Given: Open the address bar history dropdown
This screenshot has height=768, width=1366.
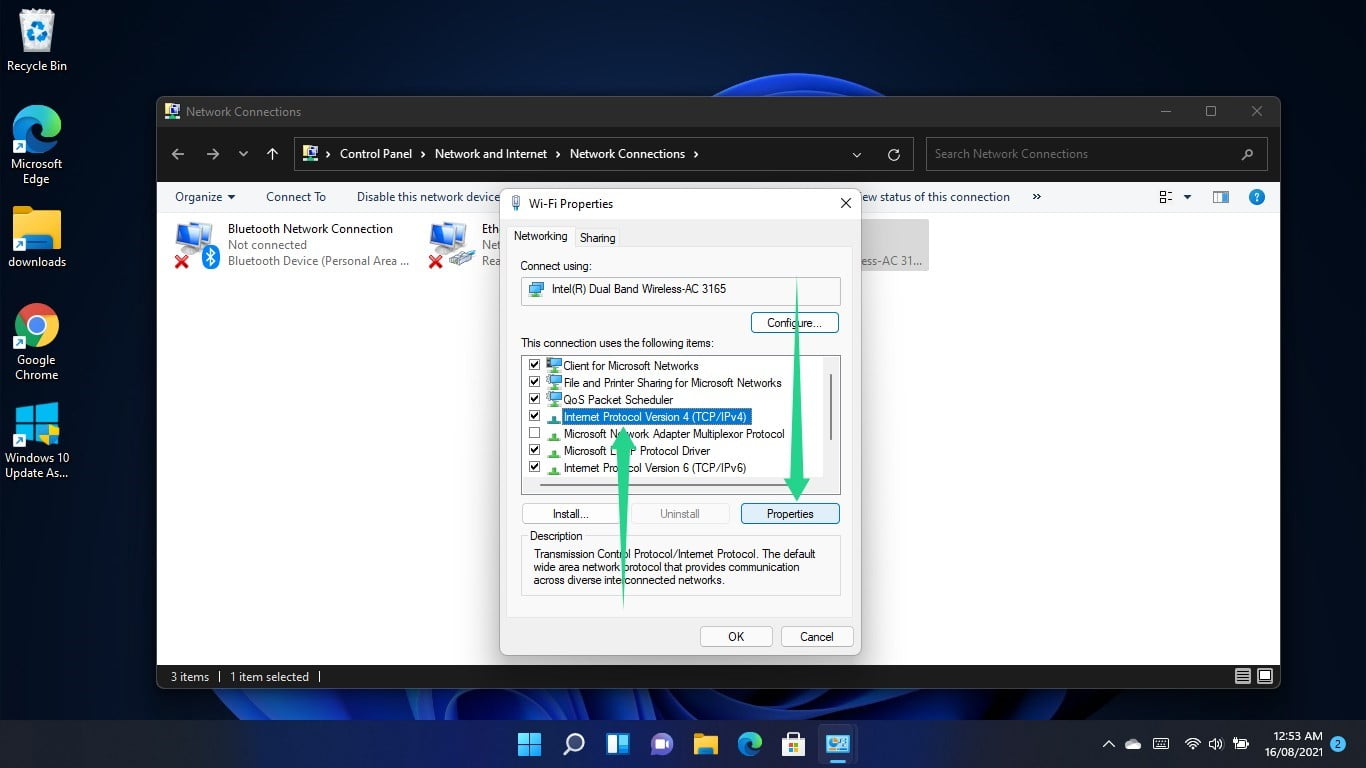Looking at the screenshot, I should tap(856, 155).
